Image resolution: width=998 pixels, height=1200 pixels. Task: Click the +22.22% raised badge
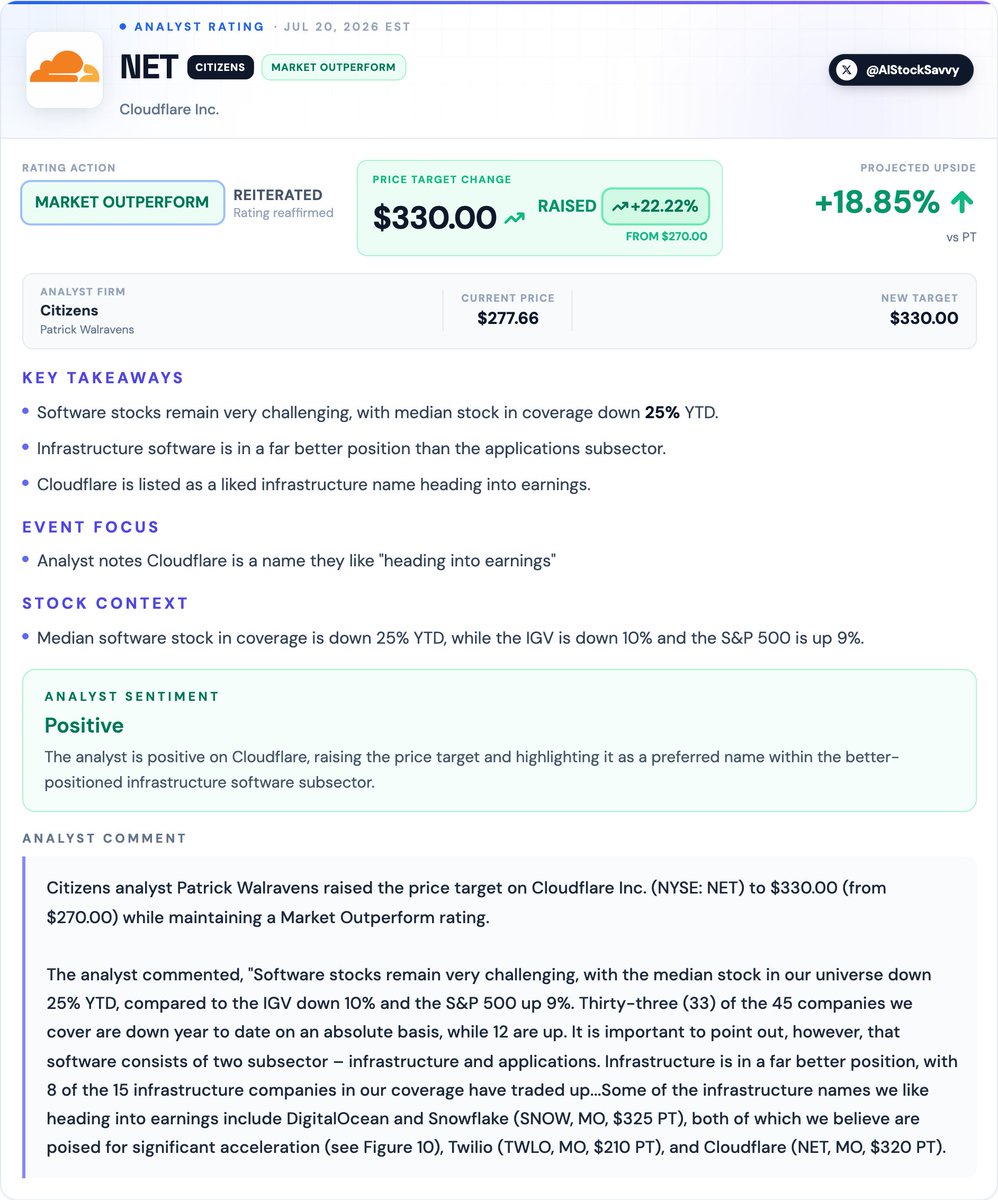click(x=656, y=207)
